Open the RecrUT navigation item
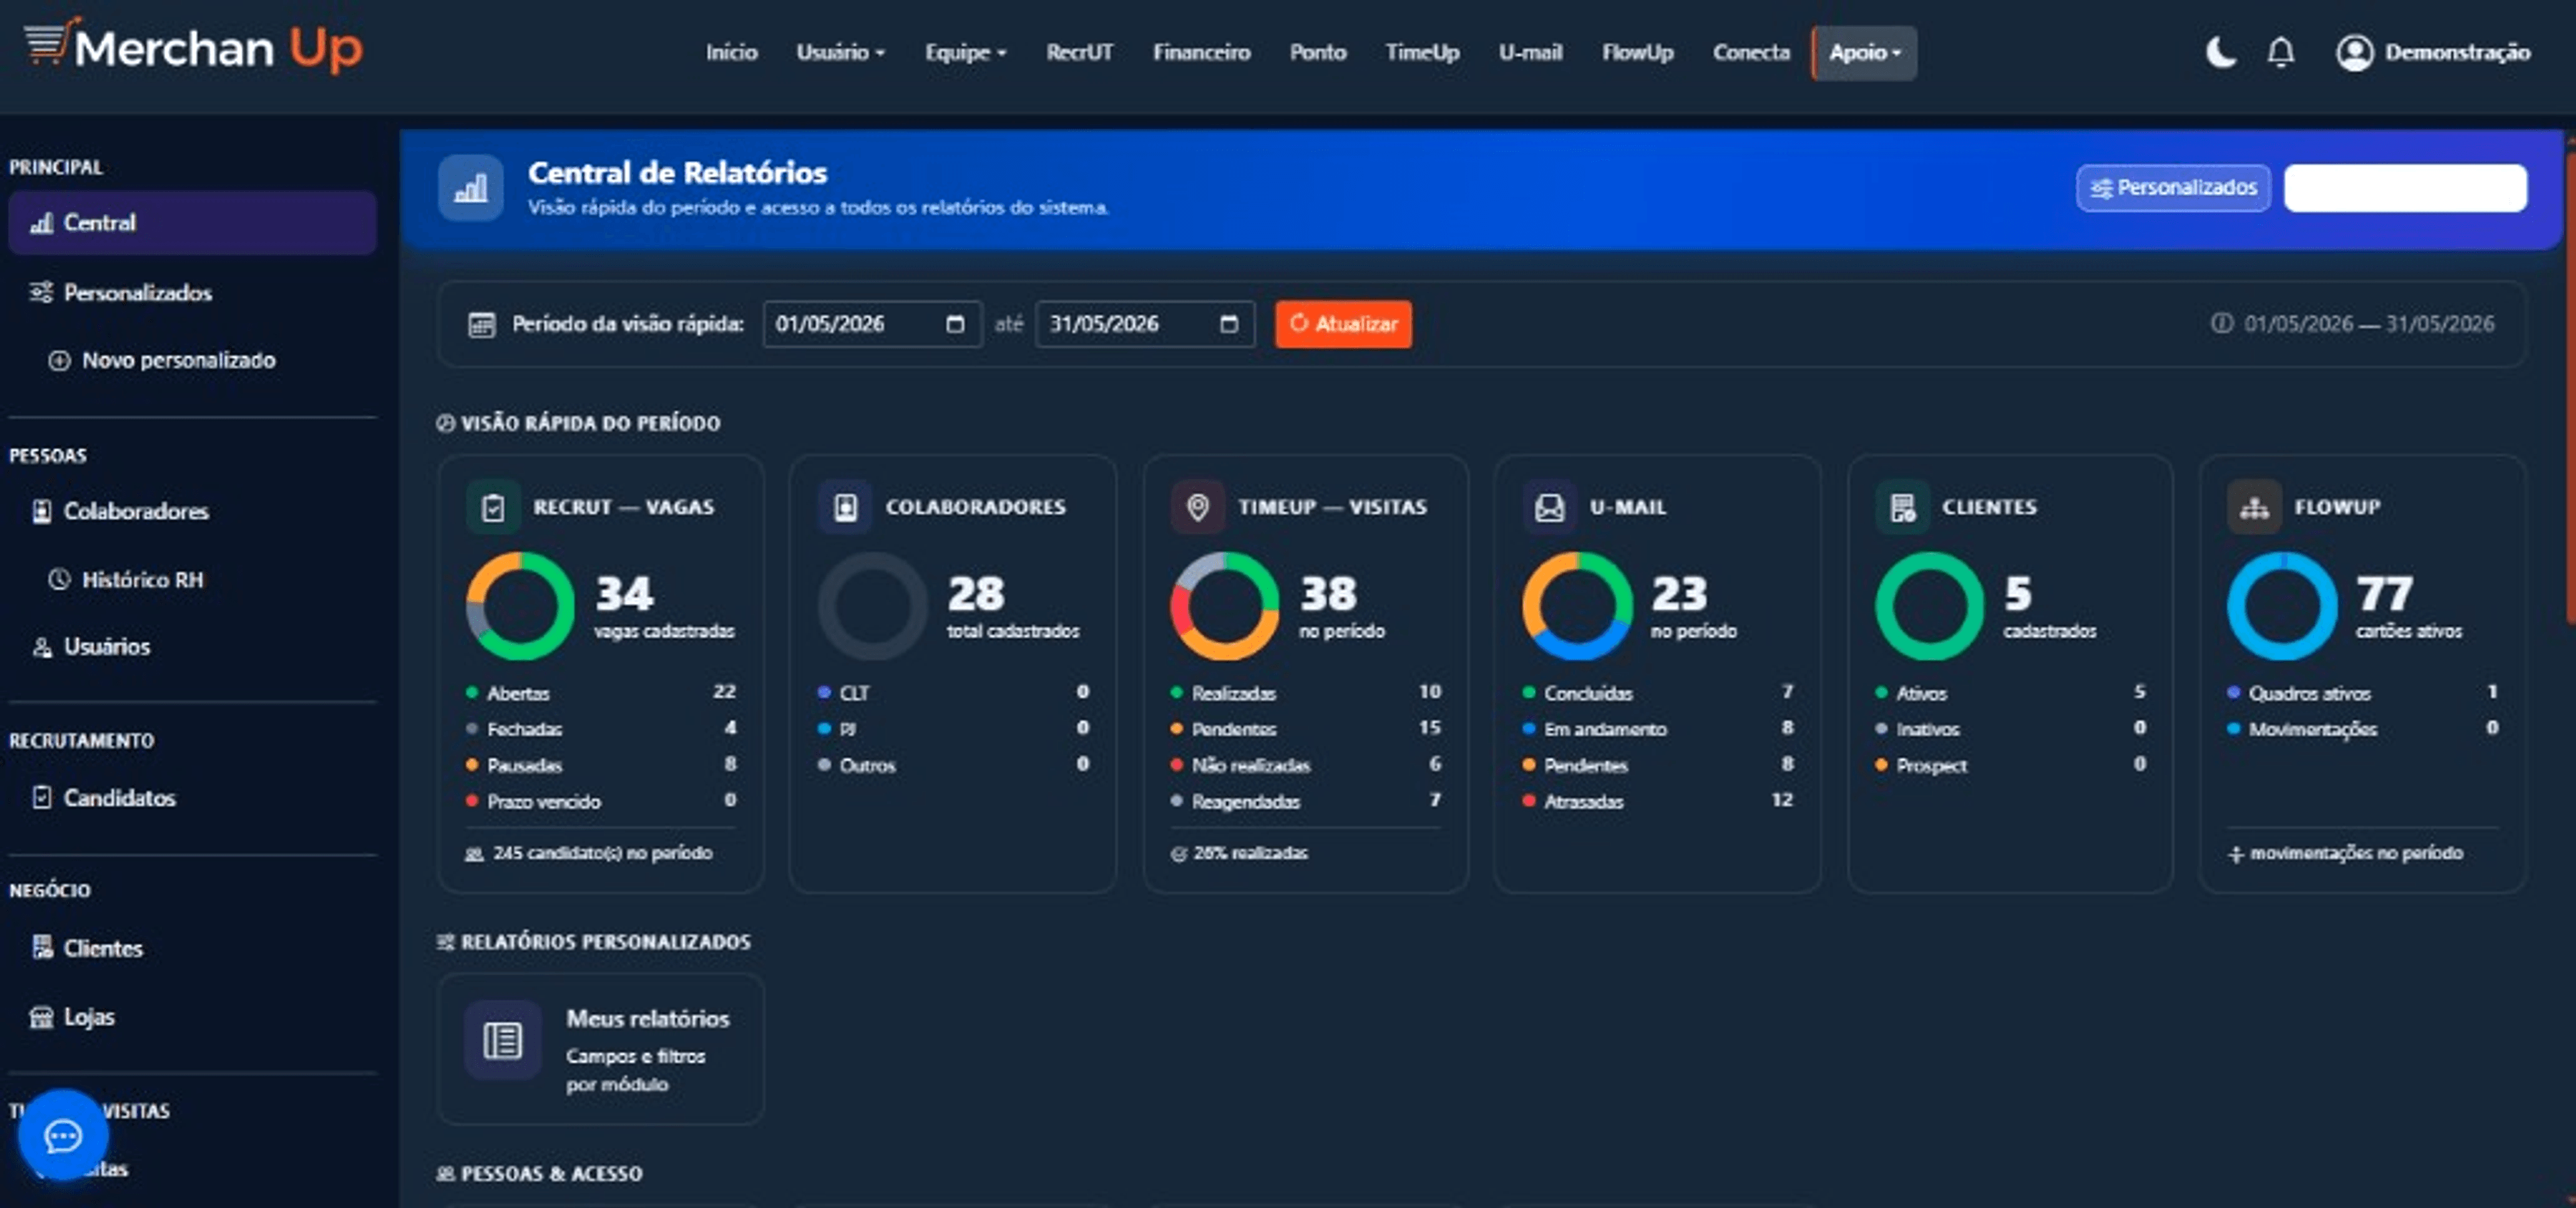The width and height of the screenshot is (2576, 1208). (x=1079, y=52)
